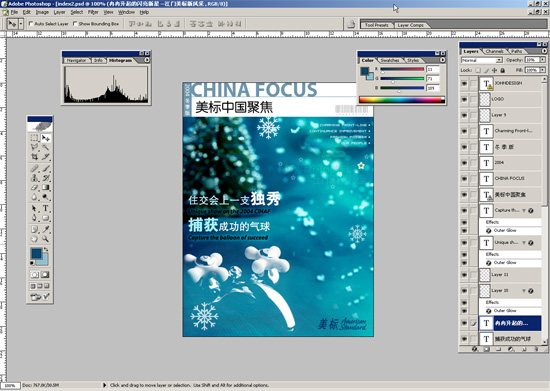Open the Layers panel flyout menu

click(x=544, y=51)
